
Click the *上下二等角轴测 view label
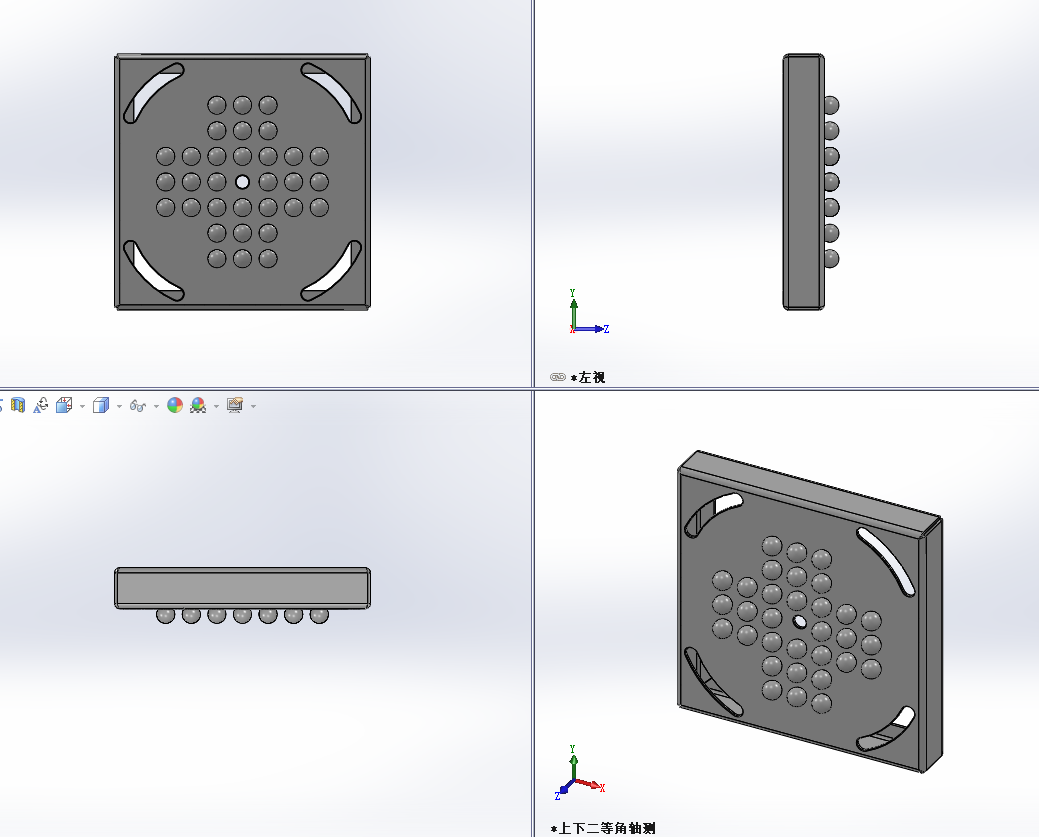pos(603,828)
